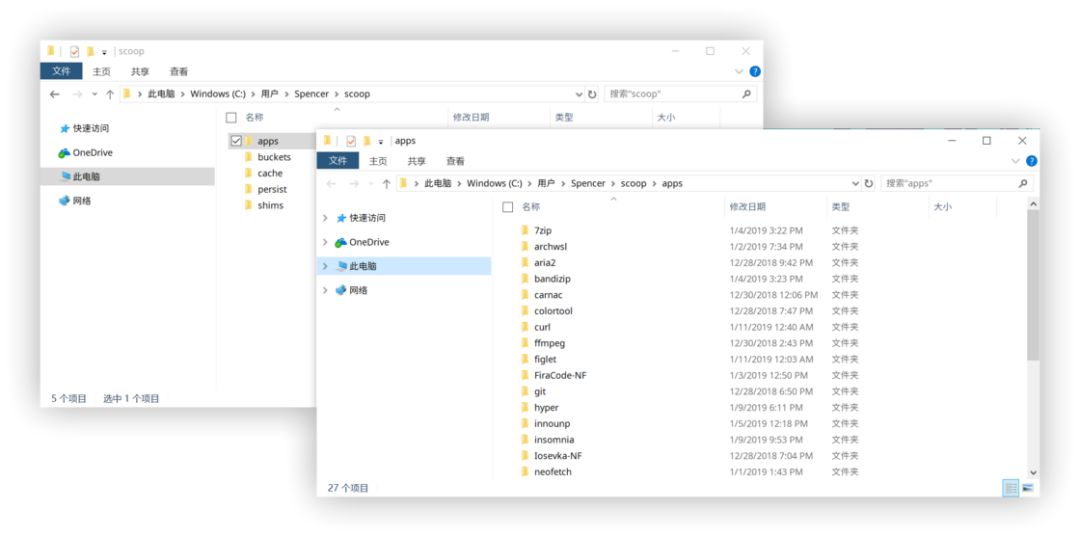
Task: Select the neofetch folder name
Action: click(x=552, y=472)
